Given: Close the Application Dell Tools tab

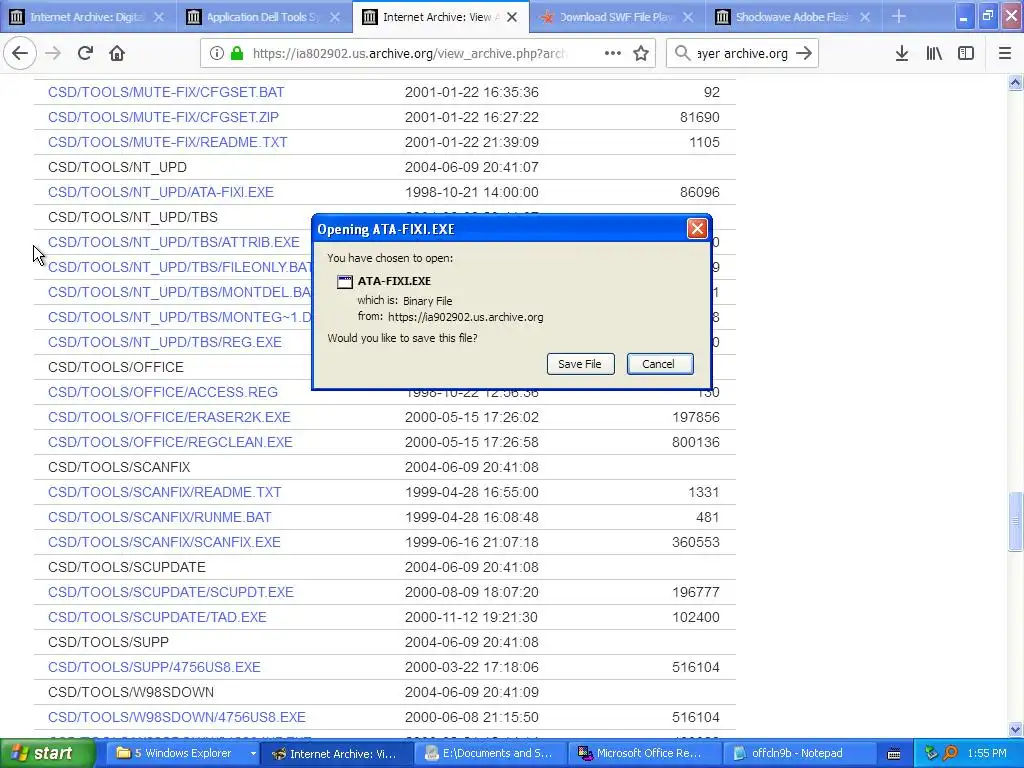Looking at the screenshot, I should click(x=335, y=17).
